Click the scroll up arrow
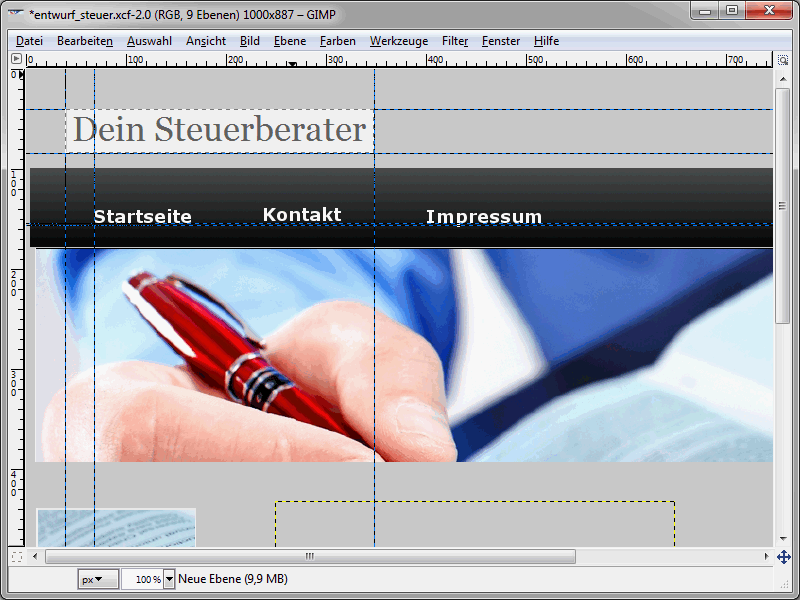Screen dimensions: 800x600 click(x=783, y=79)
